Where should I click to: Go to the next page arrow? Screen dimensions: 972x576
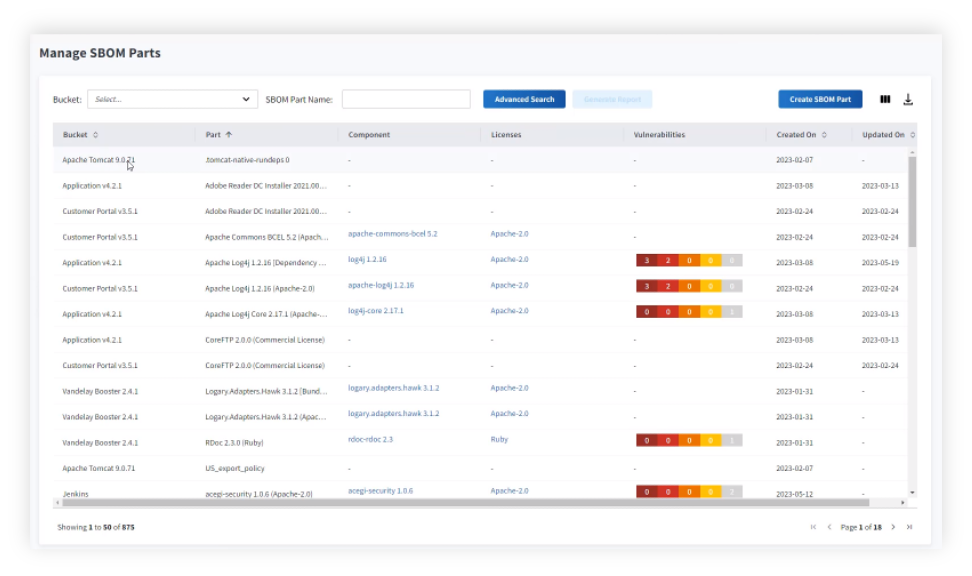point(893,527)
